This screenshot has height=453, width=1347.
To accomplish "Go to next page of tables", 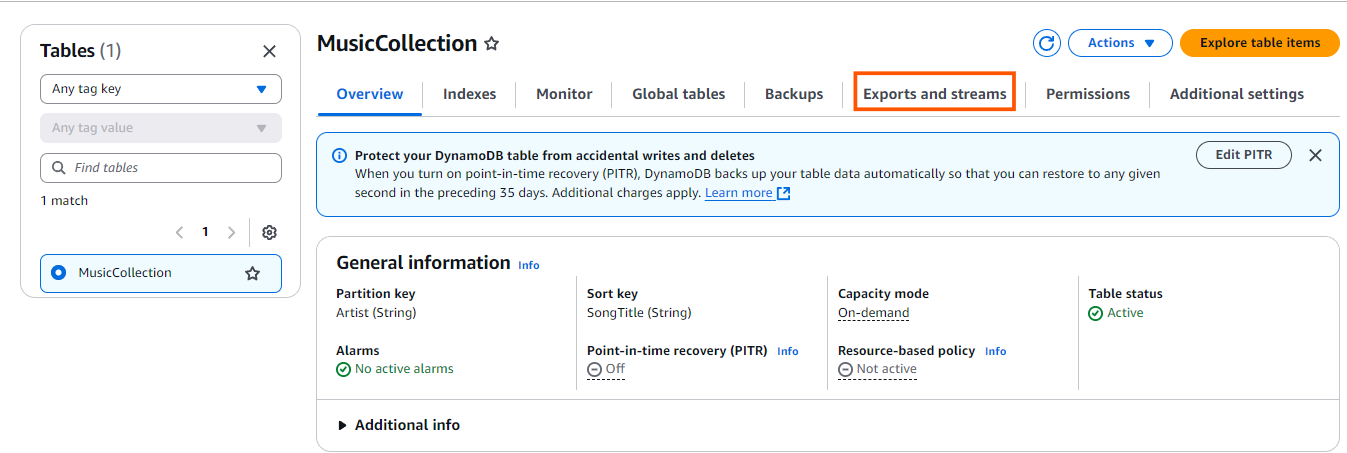I will point(231,232).
